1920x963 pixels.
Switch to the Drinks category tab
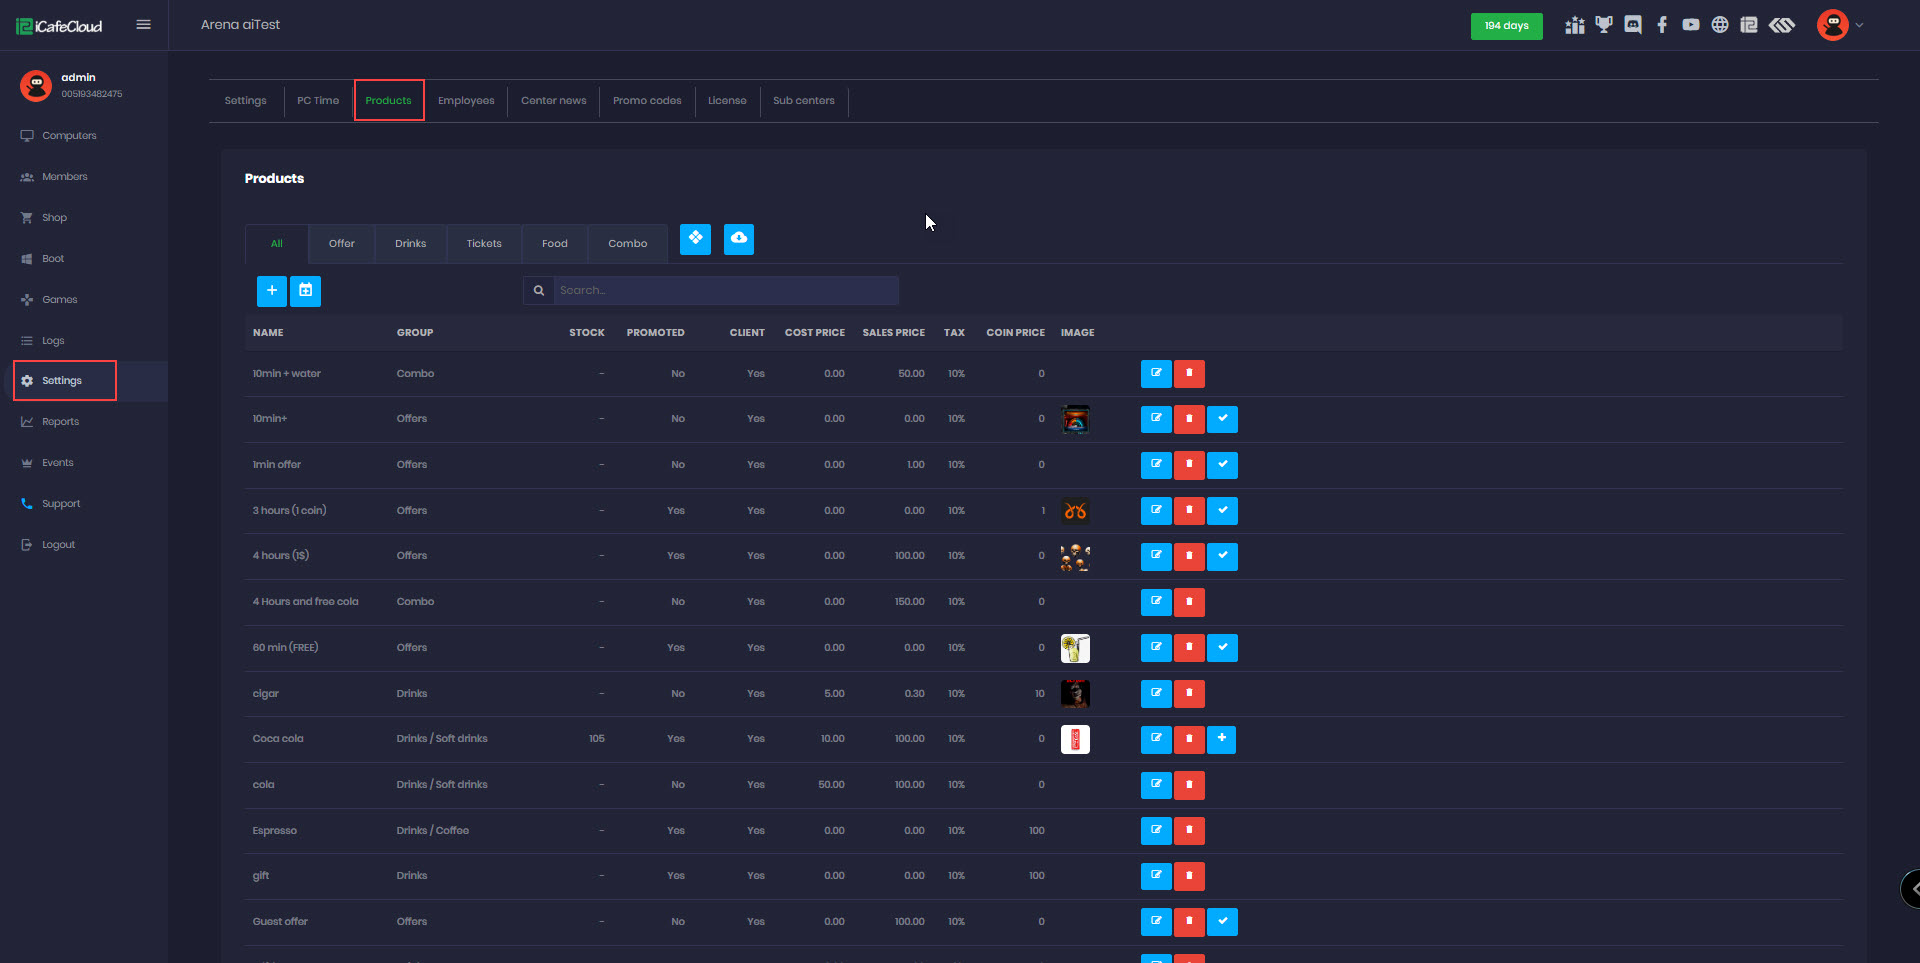tap(410, 244)
